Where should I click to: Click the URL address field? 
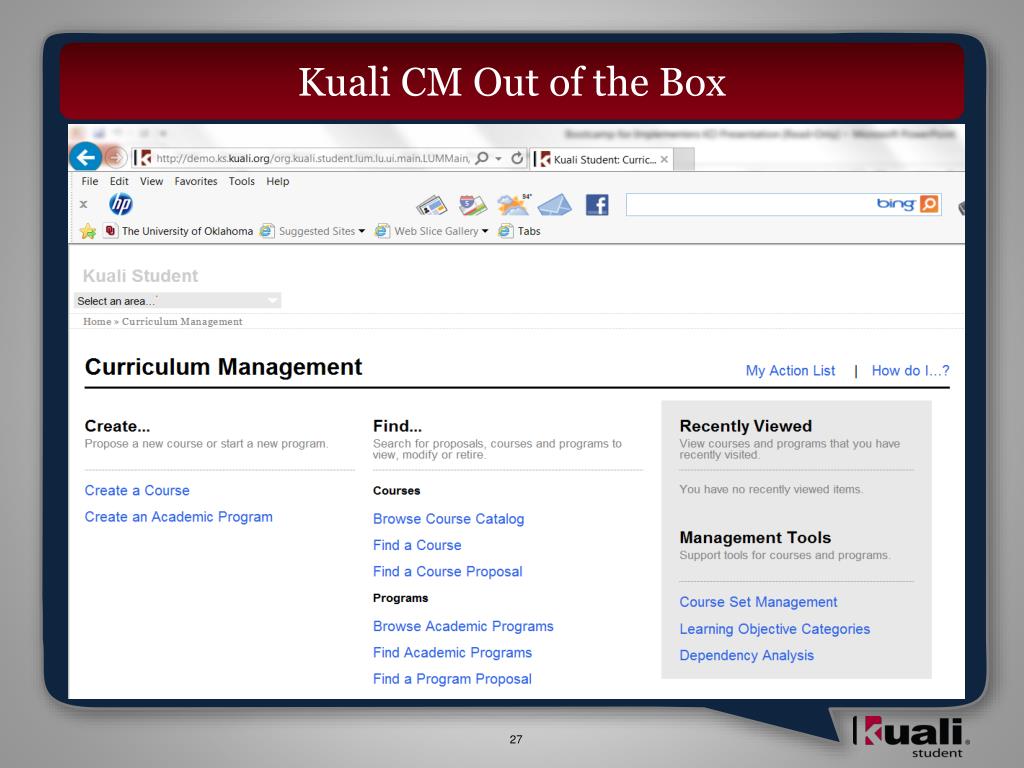[x=312, y=158]
